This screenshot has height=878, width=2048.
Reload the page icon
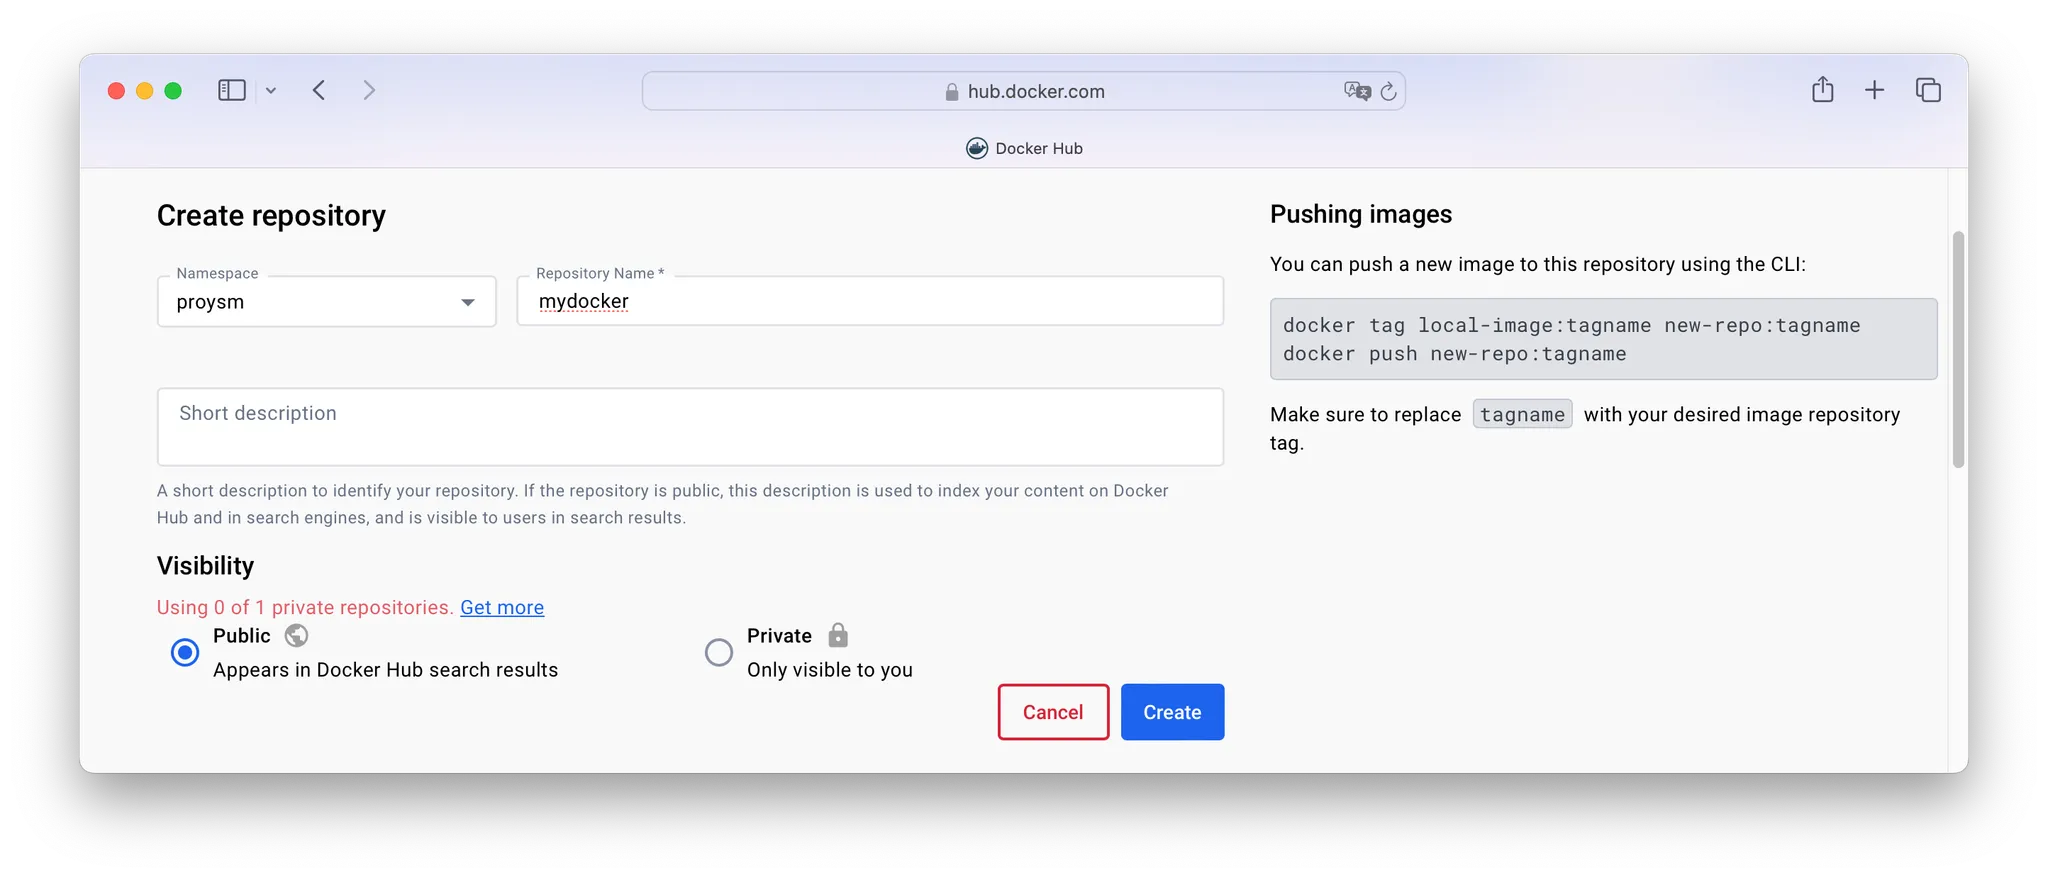coord(1388,91)
